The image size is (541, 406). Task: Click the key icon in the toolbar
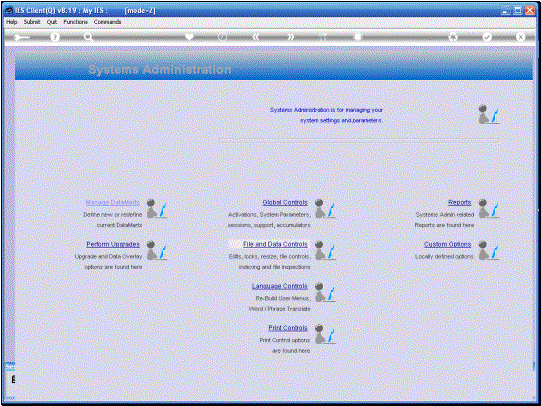(x=21, y=37)
